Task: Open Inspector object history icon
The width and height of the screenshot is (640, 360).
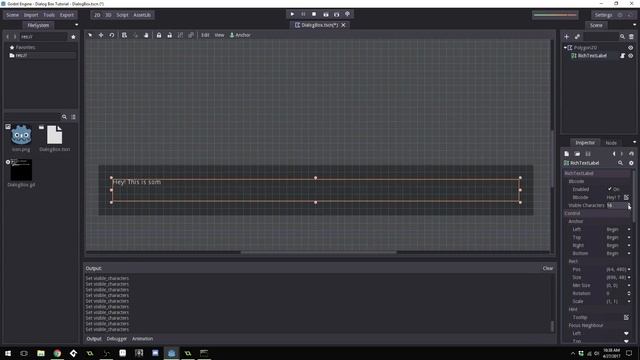Action: point(631,154)
